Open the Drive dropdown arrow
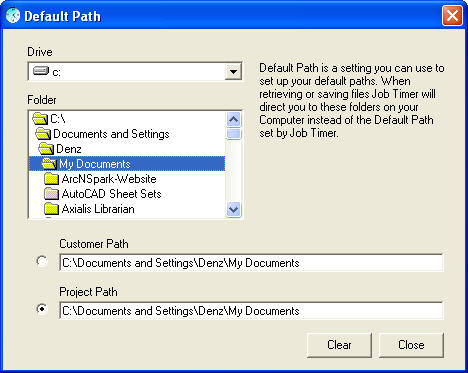The image size is (468, 373). (233, 71)
